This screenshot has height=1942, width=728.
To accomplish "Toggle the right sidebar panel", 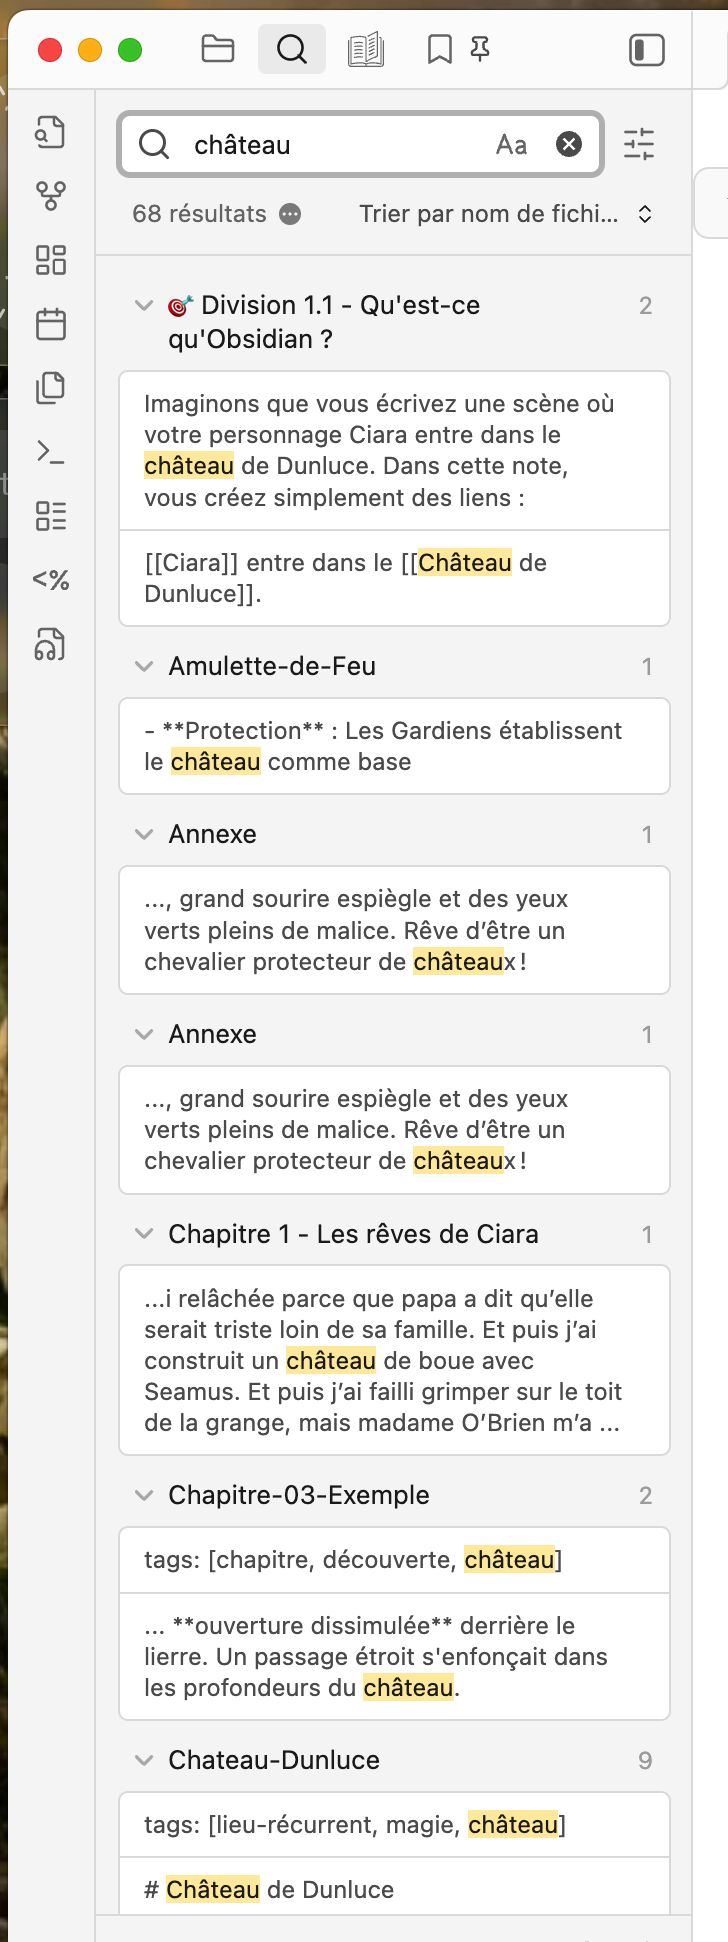I will coord(646,48).
